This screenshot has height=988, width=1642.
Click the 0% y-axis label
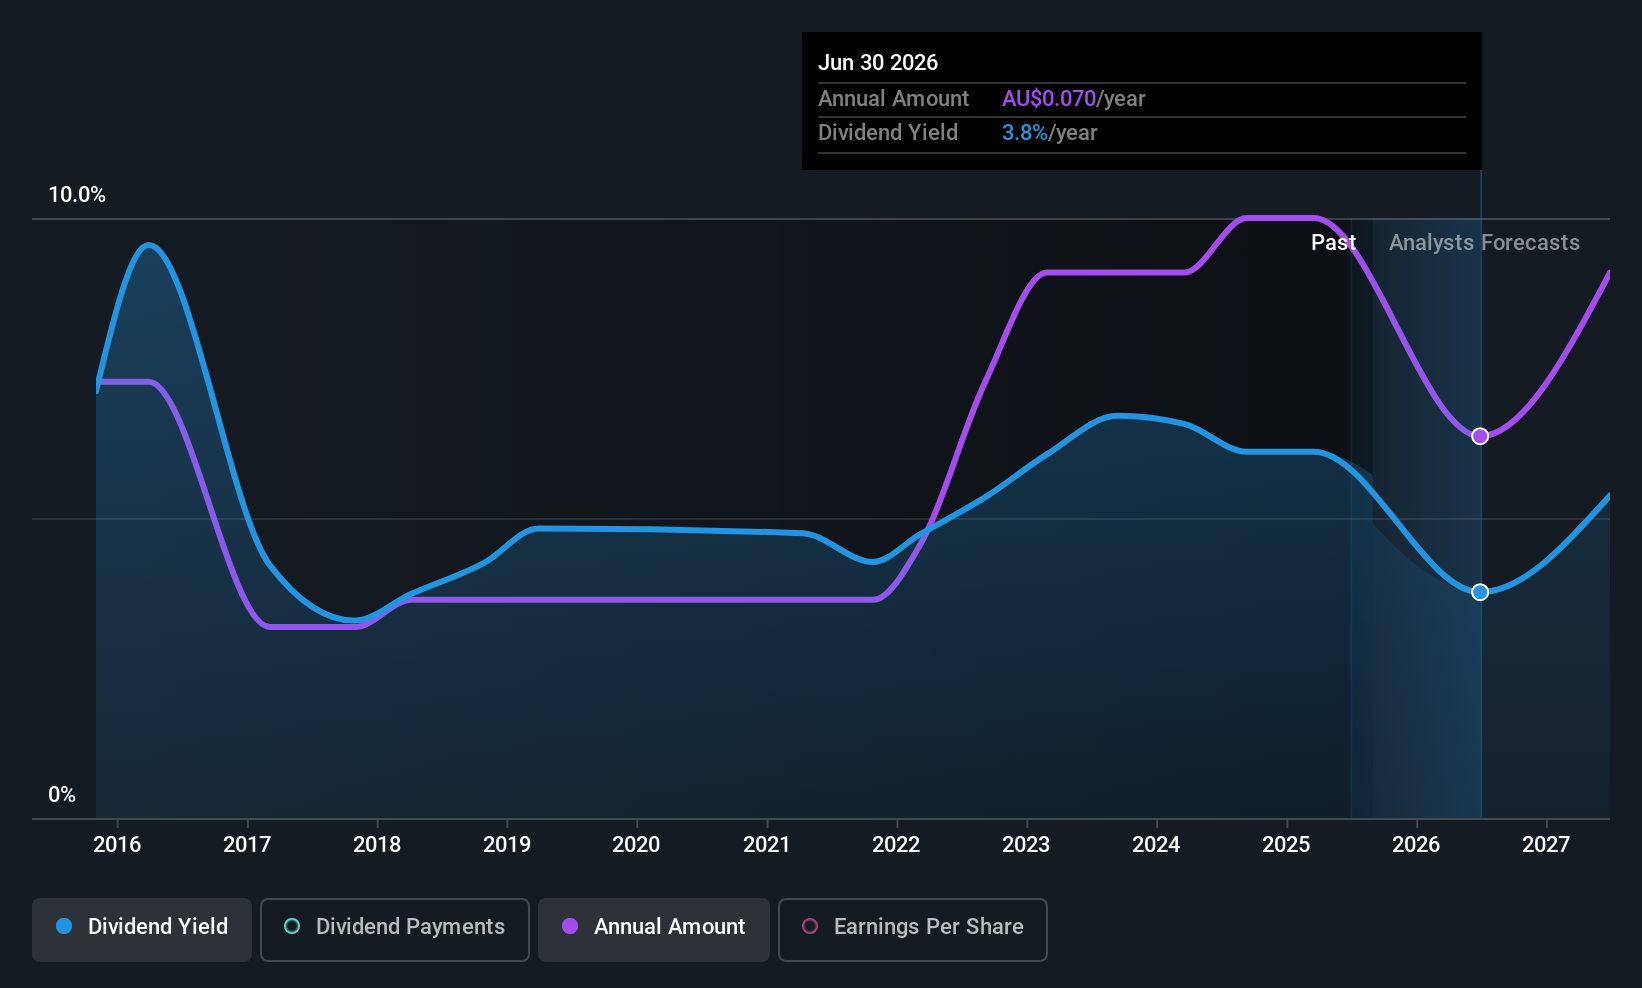tap(62, 795)
